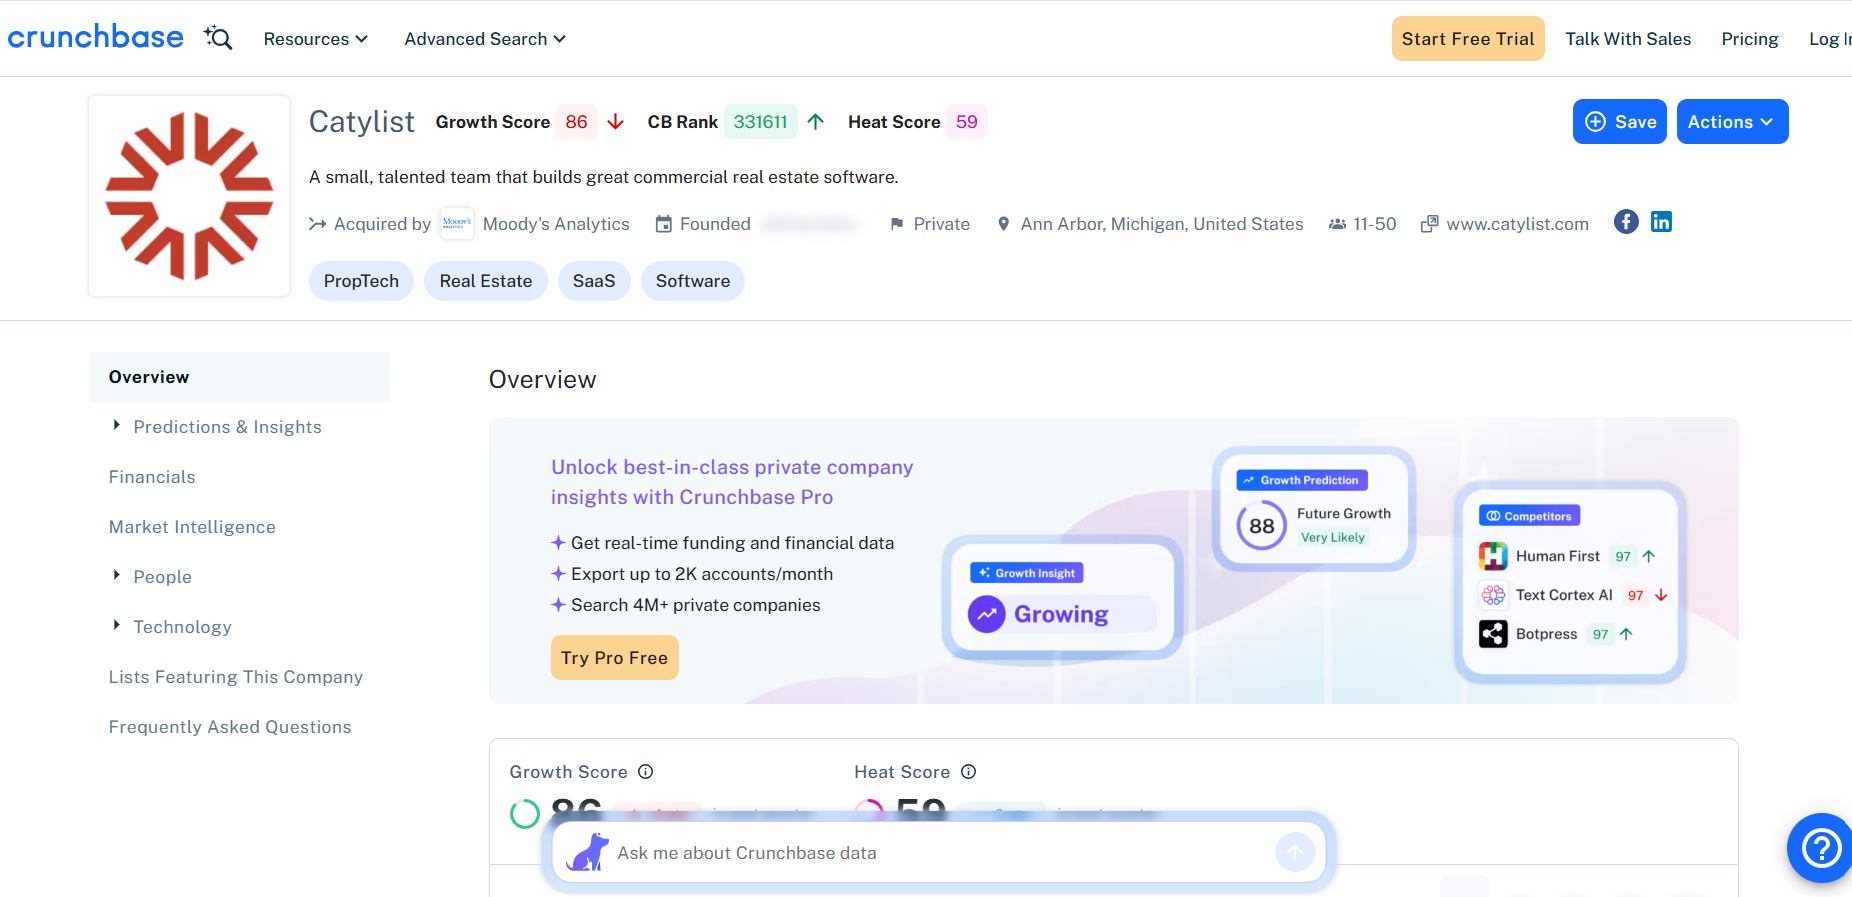The image size is (1852, 897).
Task: Click the chat assistant dog icon
Action: click(587, 852)
